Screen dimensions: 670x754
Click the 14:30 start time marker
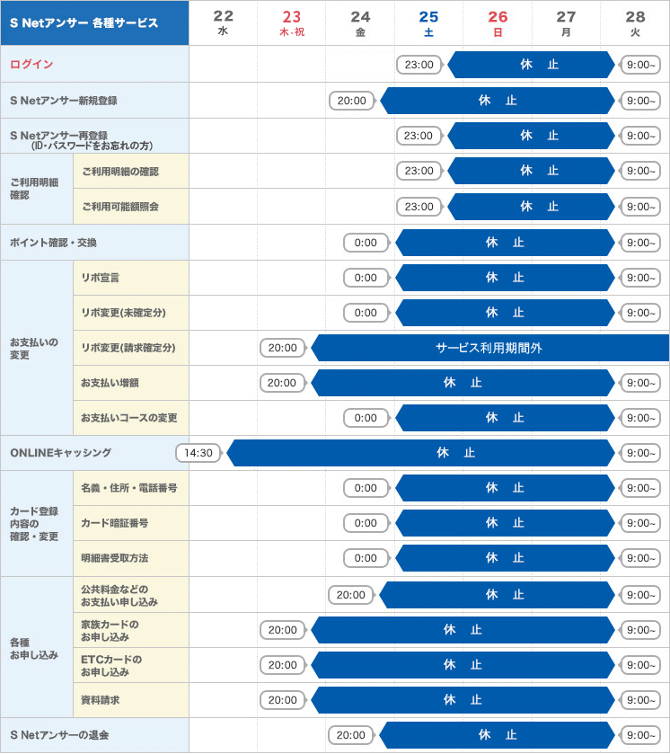(199, 452)
